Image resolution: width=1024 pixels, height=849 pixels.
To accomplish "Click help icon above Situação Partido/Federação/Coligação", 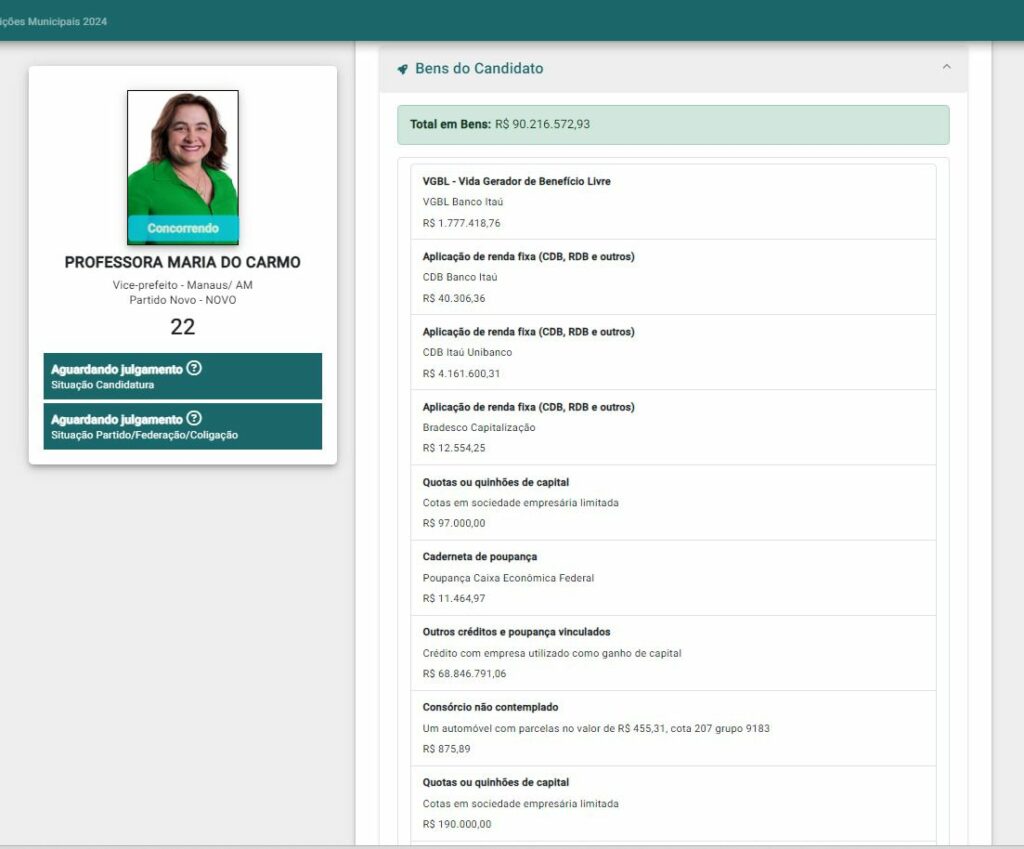I will (194, 418).
